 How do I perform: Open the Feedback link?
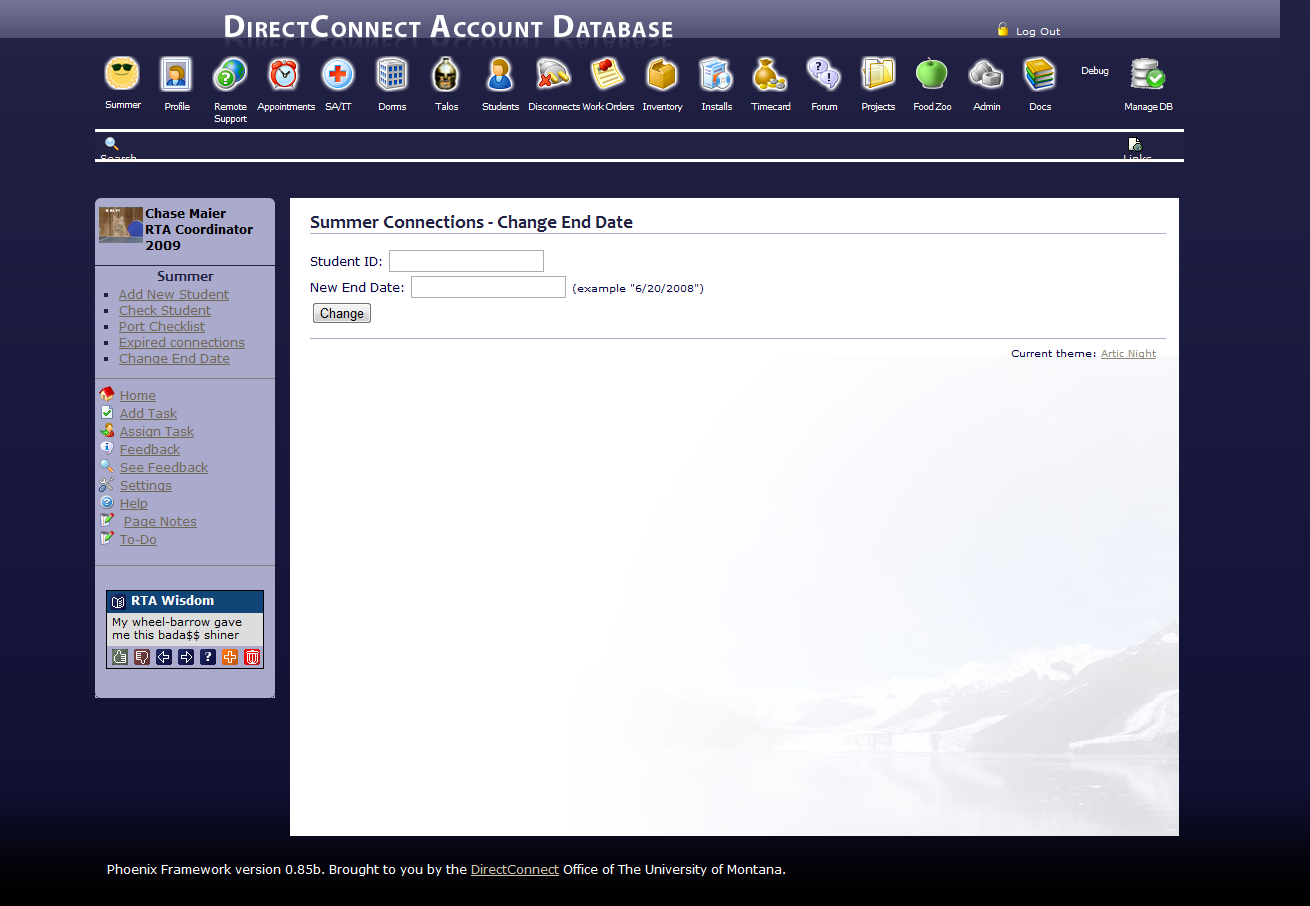click(x=150, y=449)
